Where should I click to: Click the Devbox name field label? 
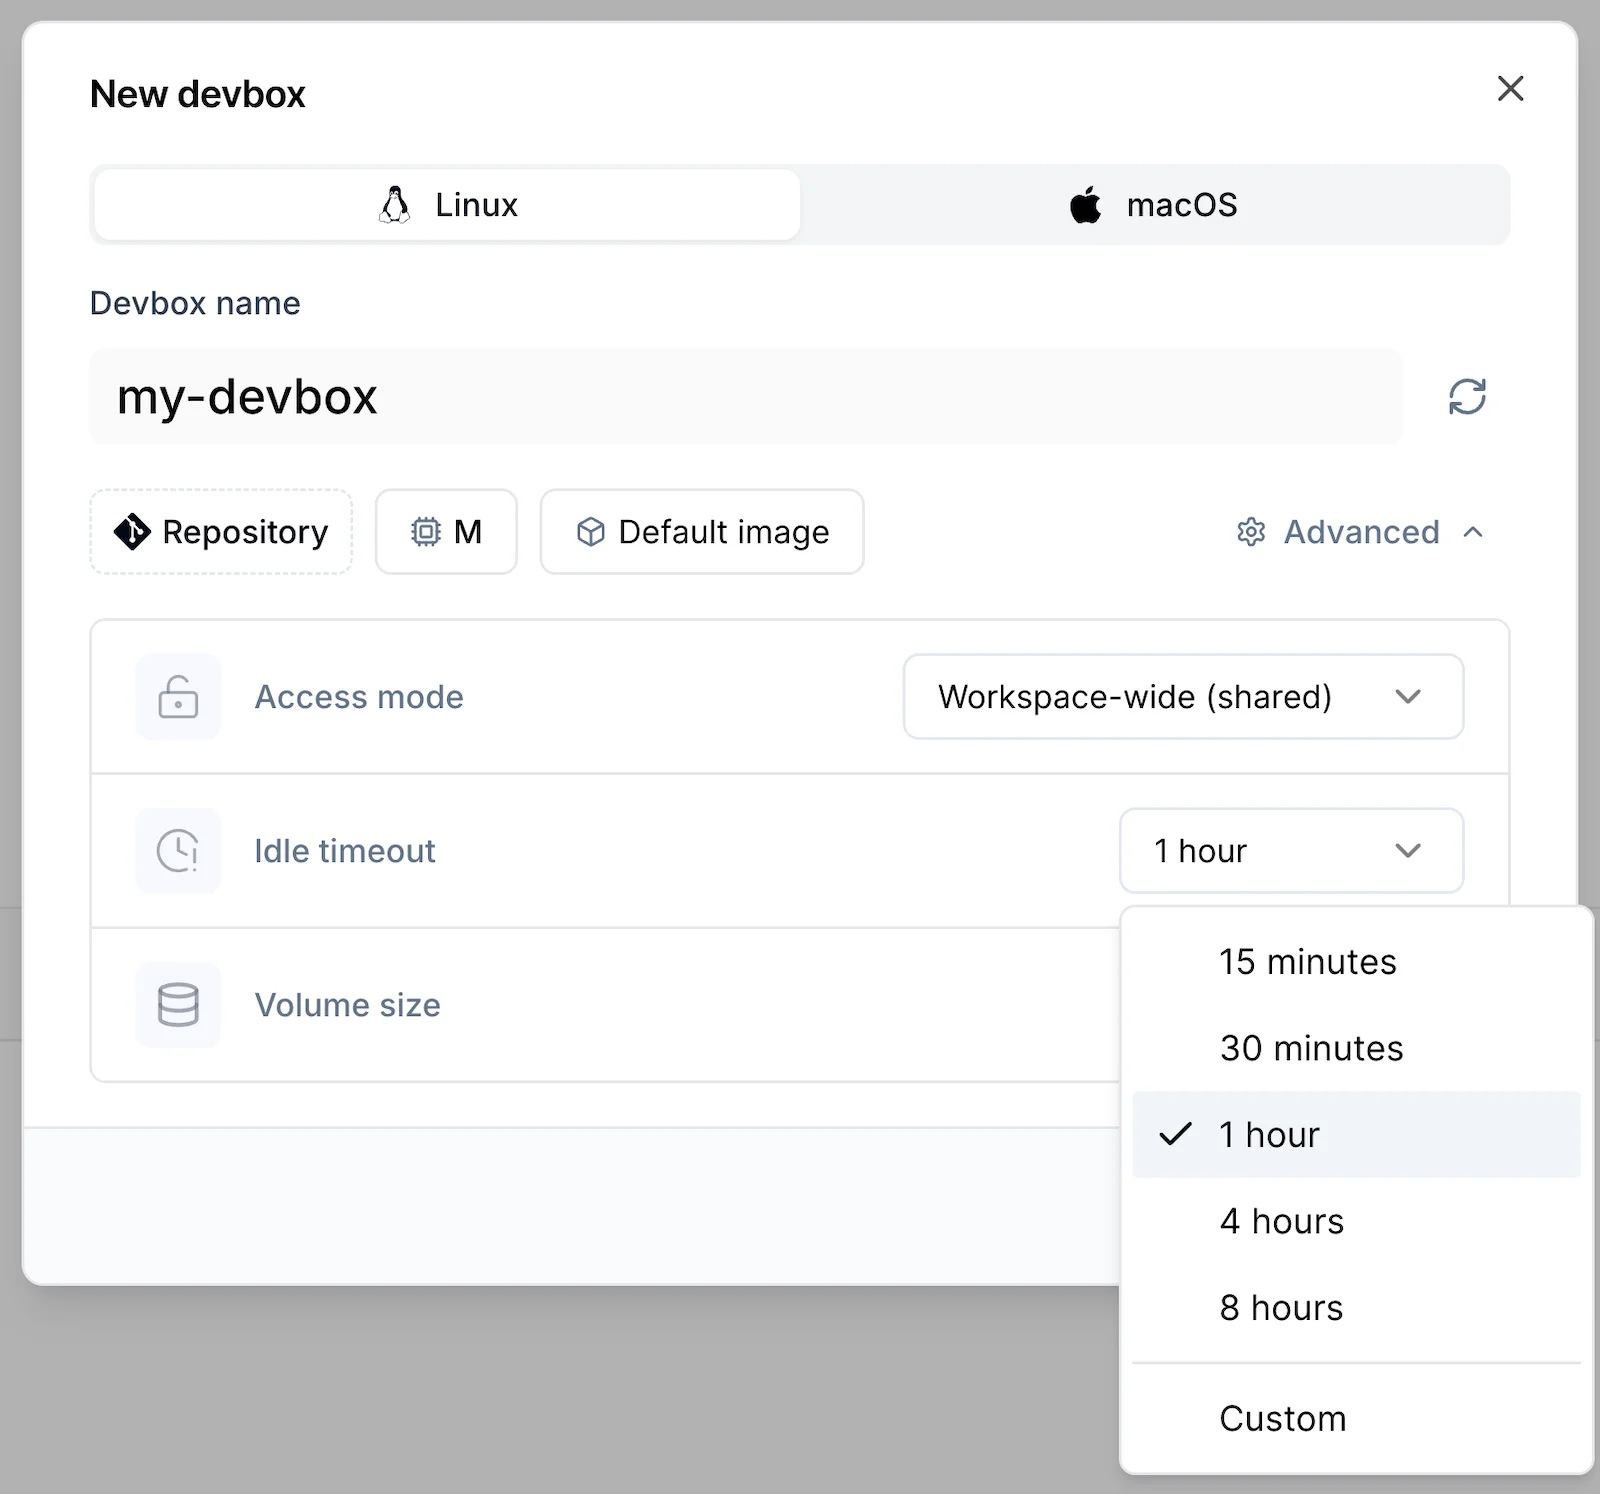195,303
